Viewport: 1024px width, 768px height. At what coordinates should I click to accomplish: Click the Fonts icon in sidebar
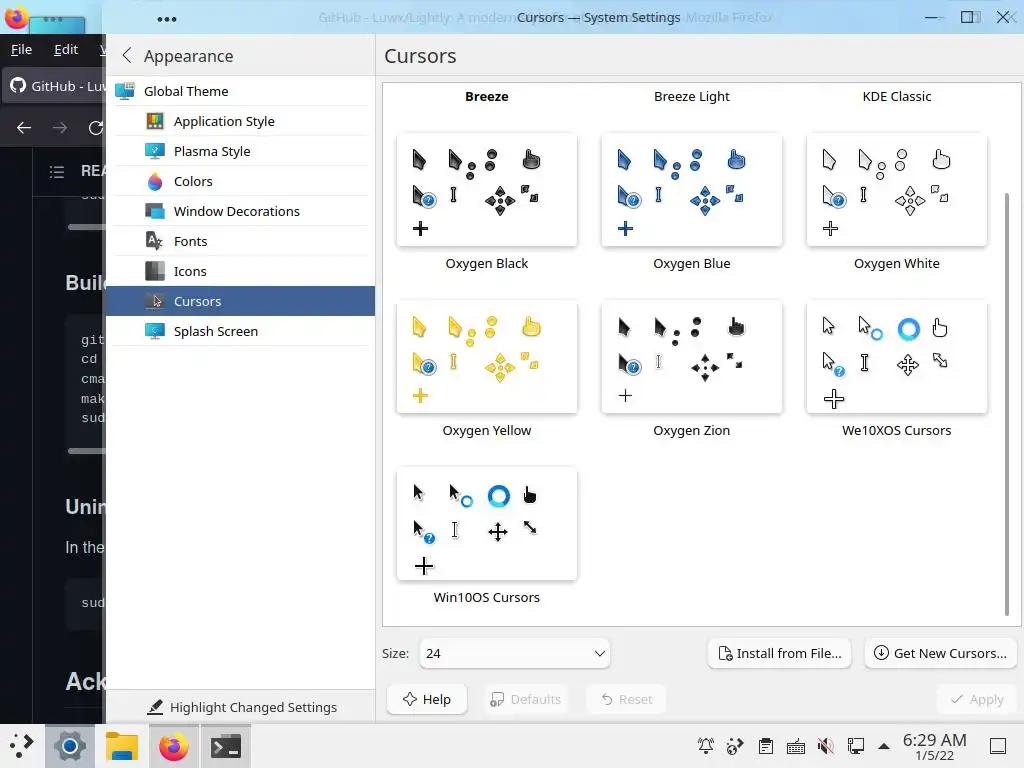pos(155,242)
